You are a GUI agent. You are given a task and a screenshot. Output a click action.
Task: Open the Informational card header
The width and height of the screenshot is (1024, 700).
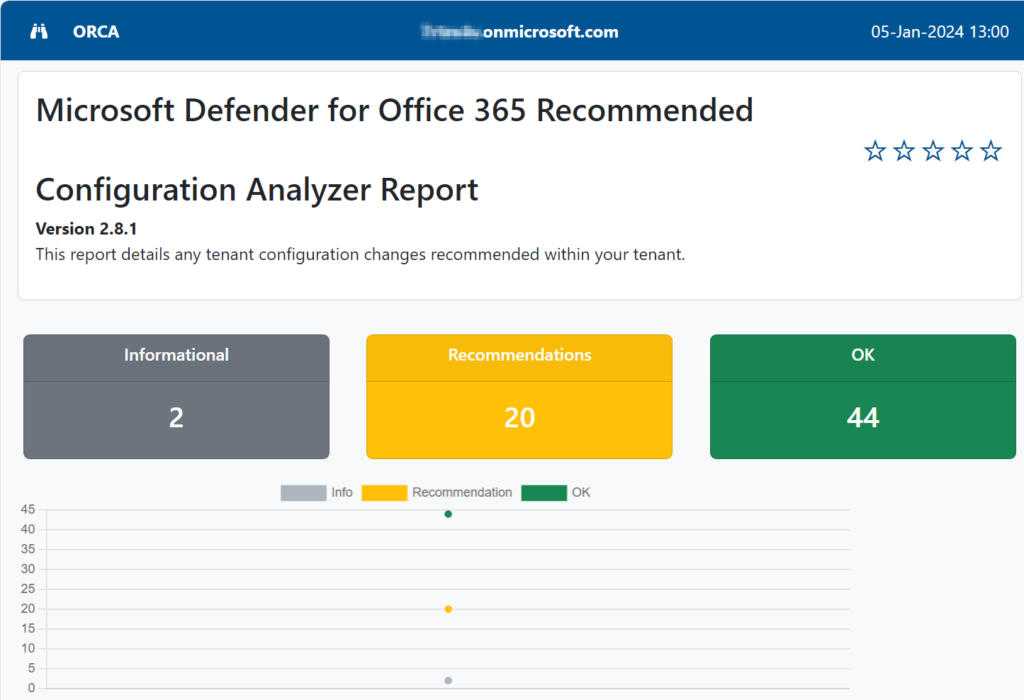click(x=176, y=355)
